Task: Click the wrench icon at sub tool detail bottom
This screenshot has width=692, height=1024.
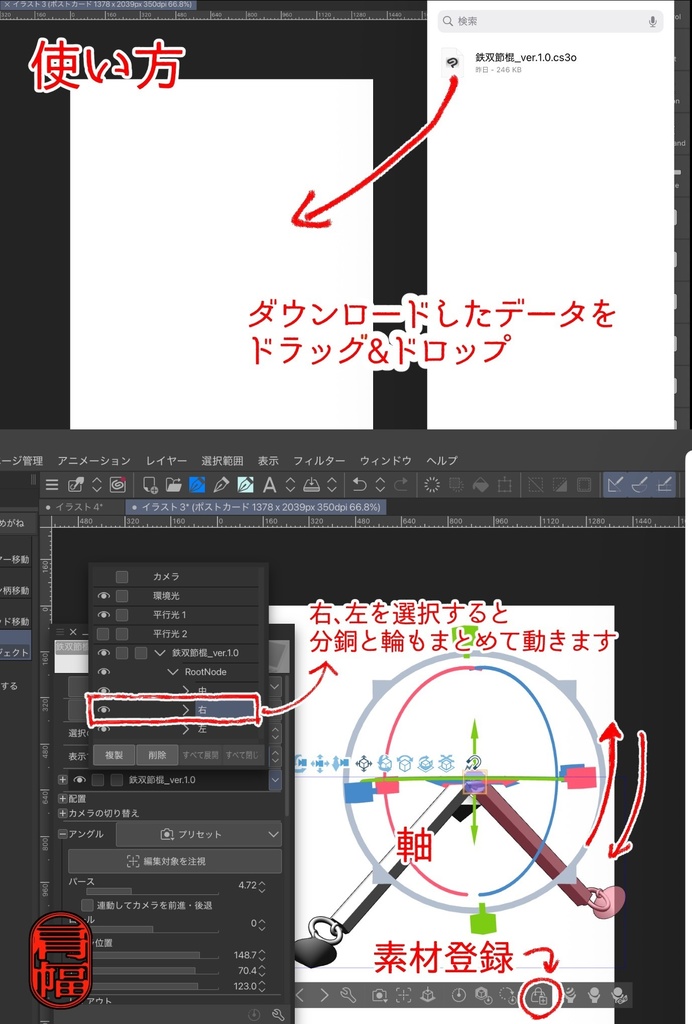Action: pos(277,1014)
